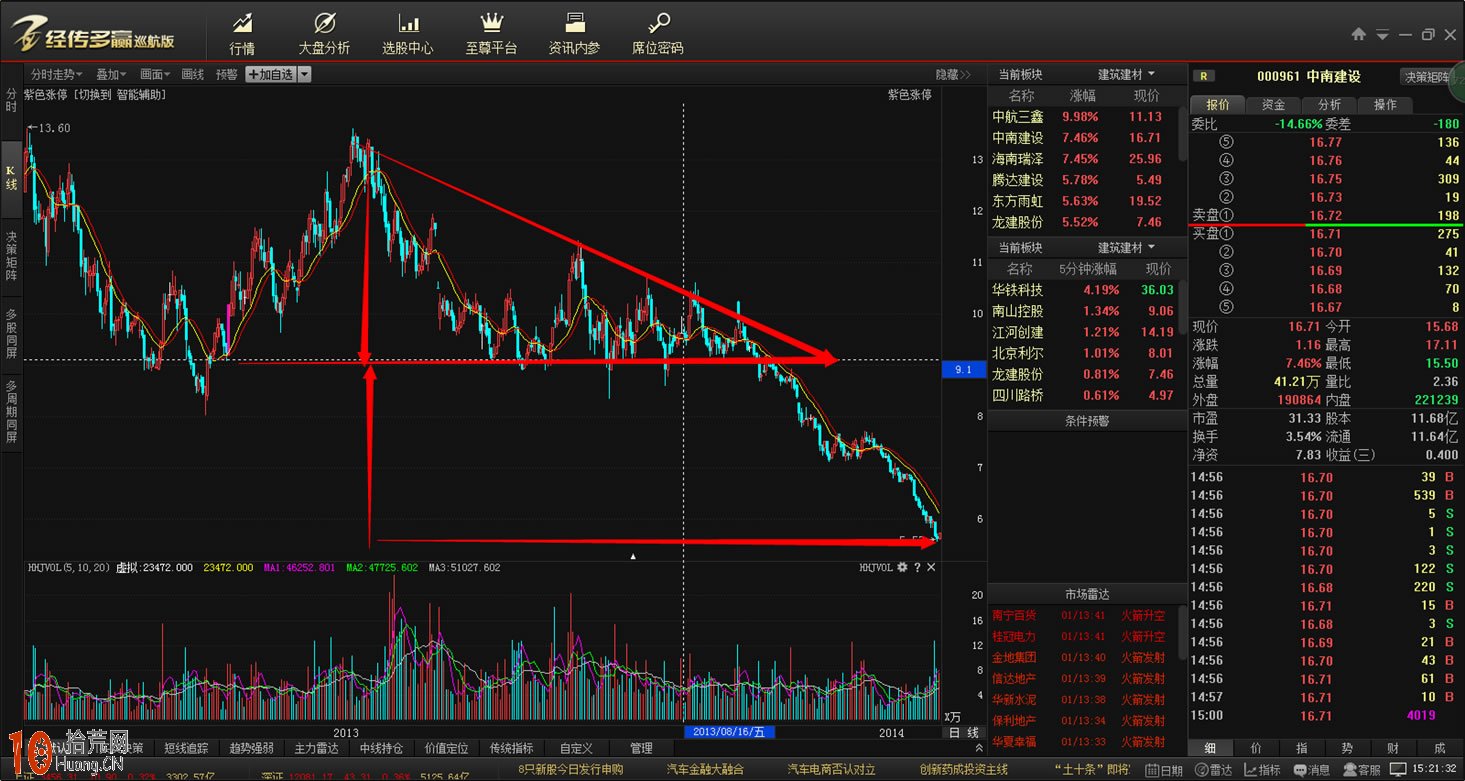Image resolution: width=1465 pixels, height=781 pixels.
Task: Select the 自定义 indicator tab
Action: coord(576,748)
